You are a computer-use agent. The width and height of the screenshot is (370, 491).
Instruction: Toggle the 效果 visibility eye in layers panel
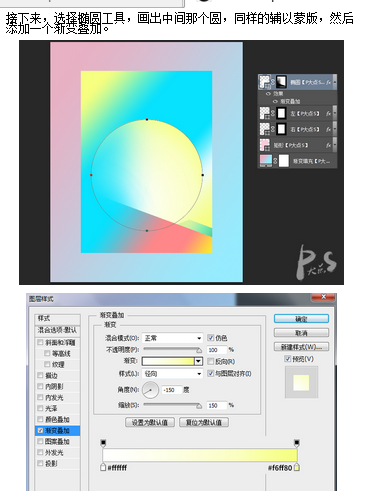(268, 94)
